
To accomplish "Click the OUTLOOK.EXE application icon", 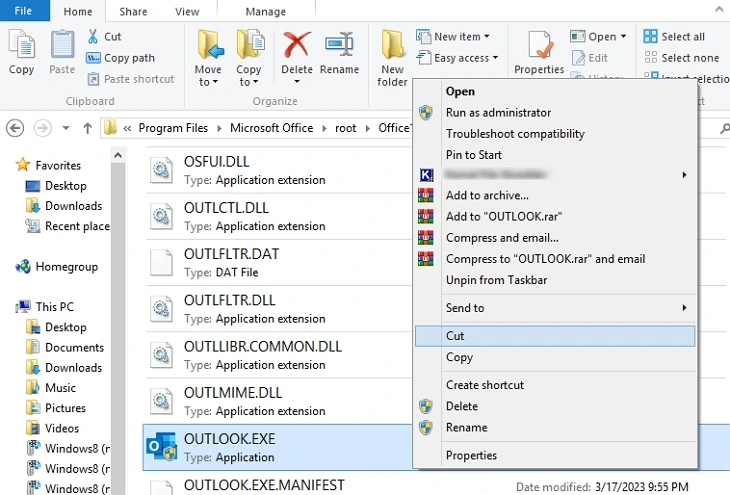I will pos(161,447).
